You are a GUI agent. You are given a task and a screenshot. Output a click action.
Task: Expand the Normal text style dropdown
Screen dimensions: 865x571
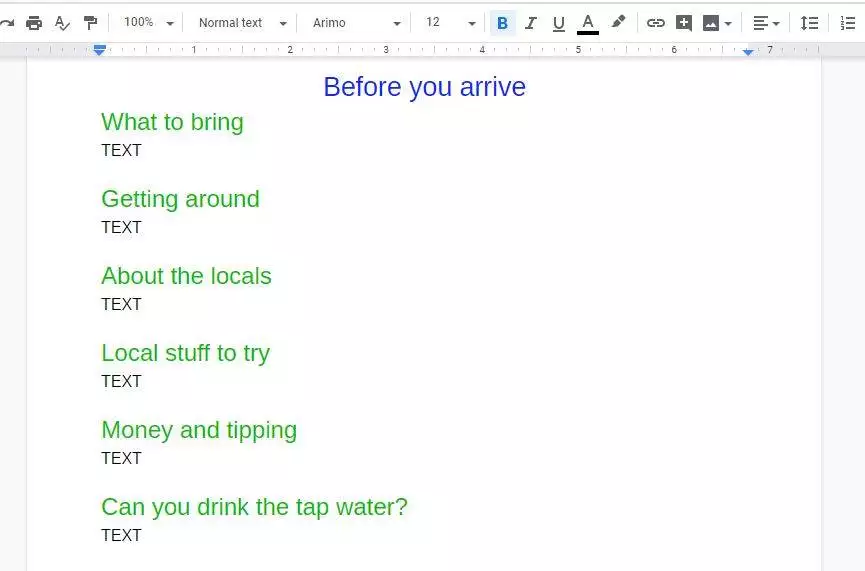click(242, 23)
